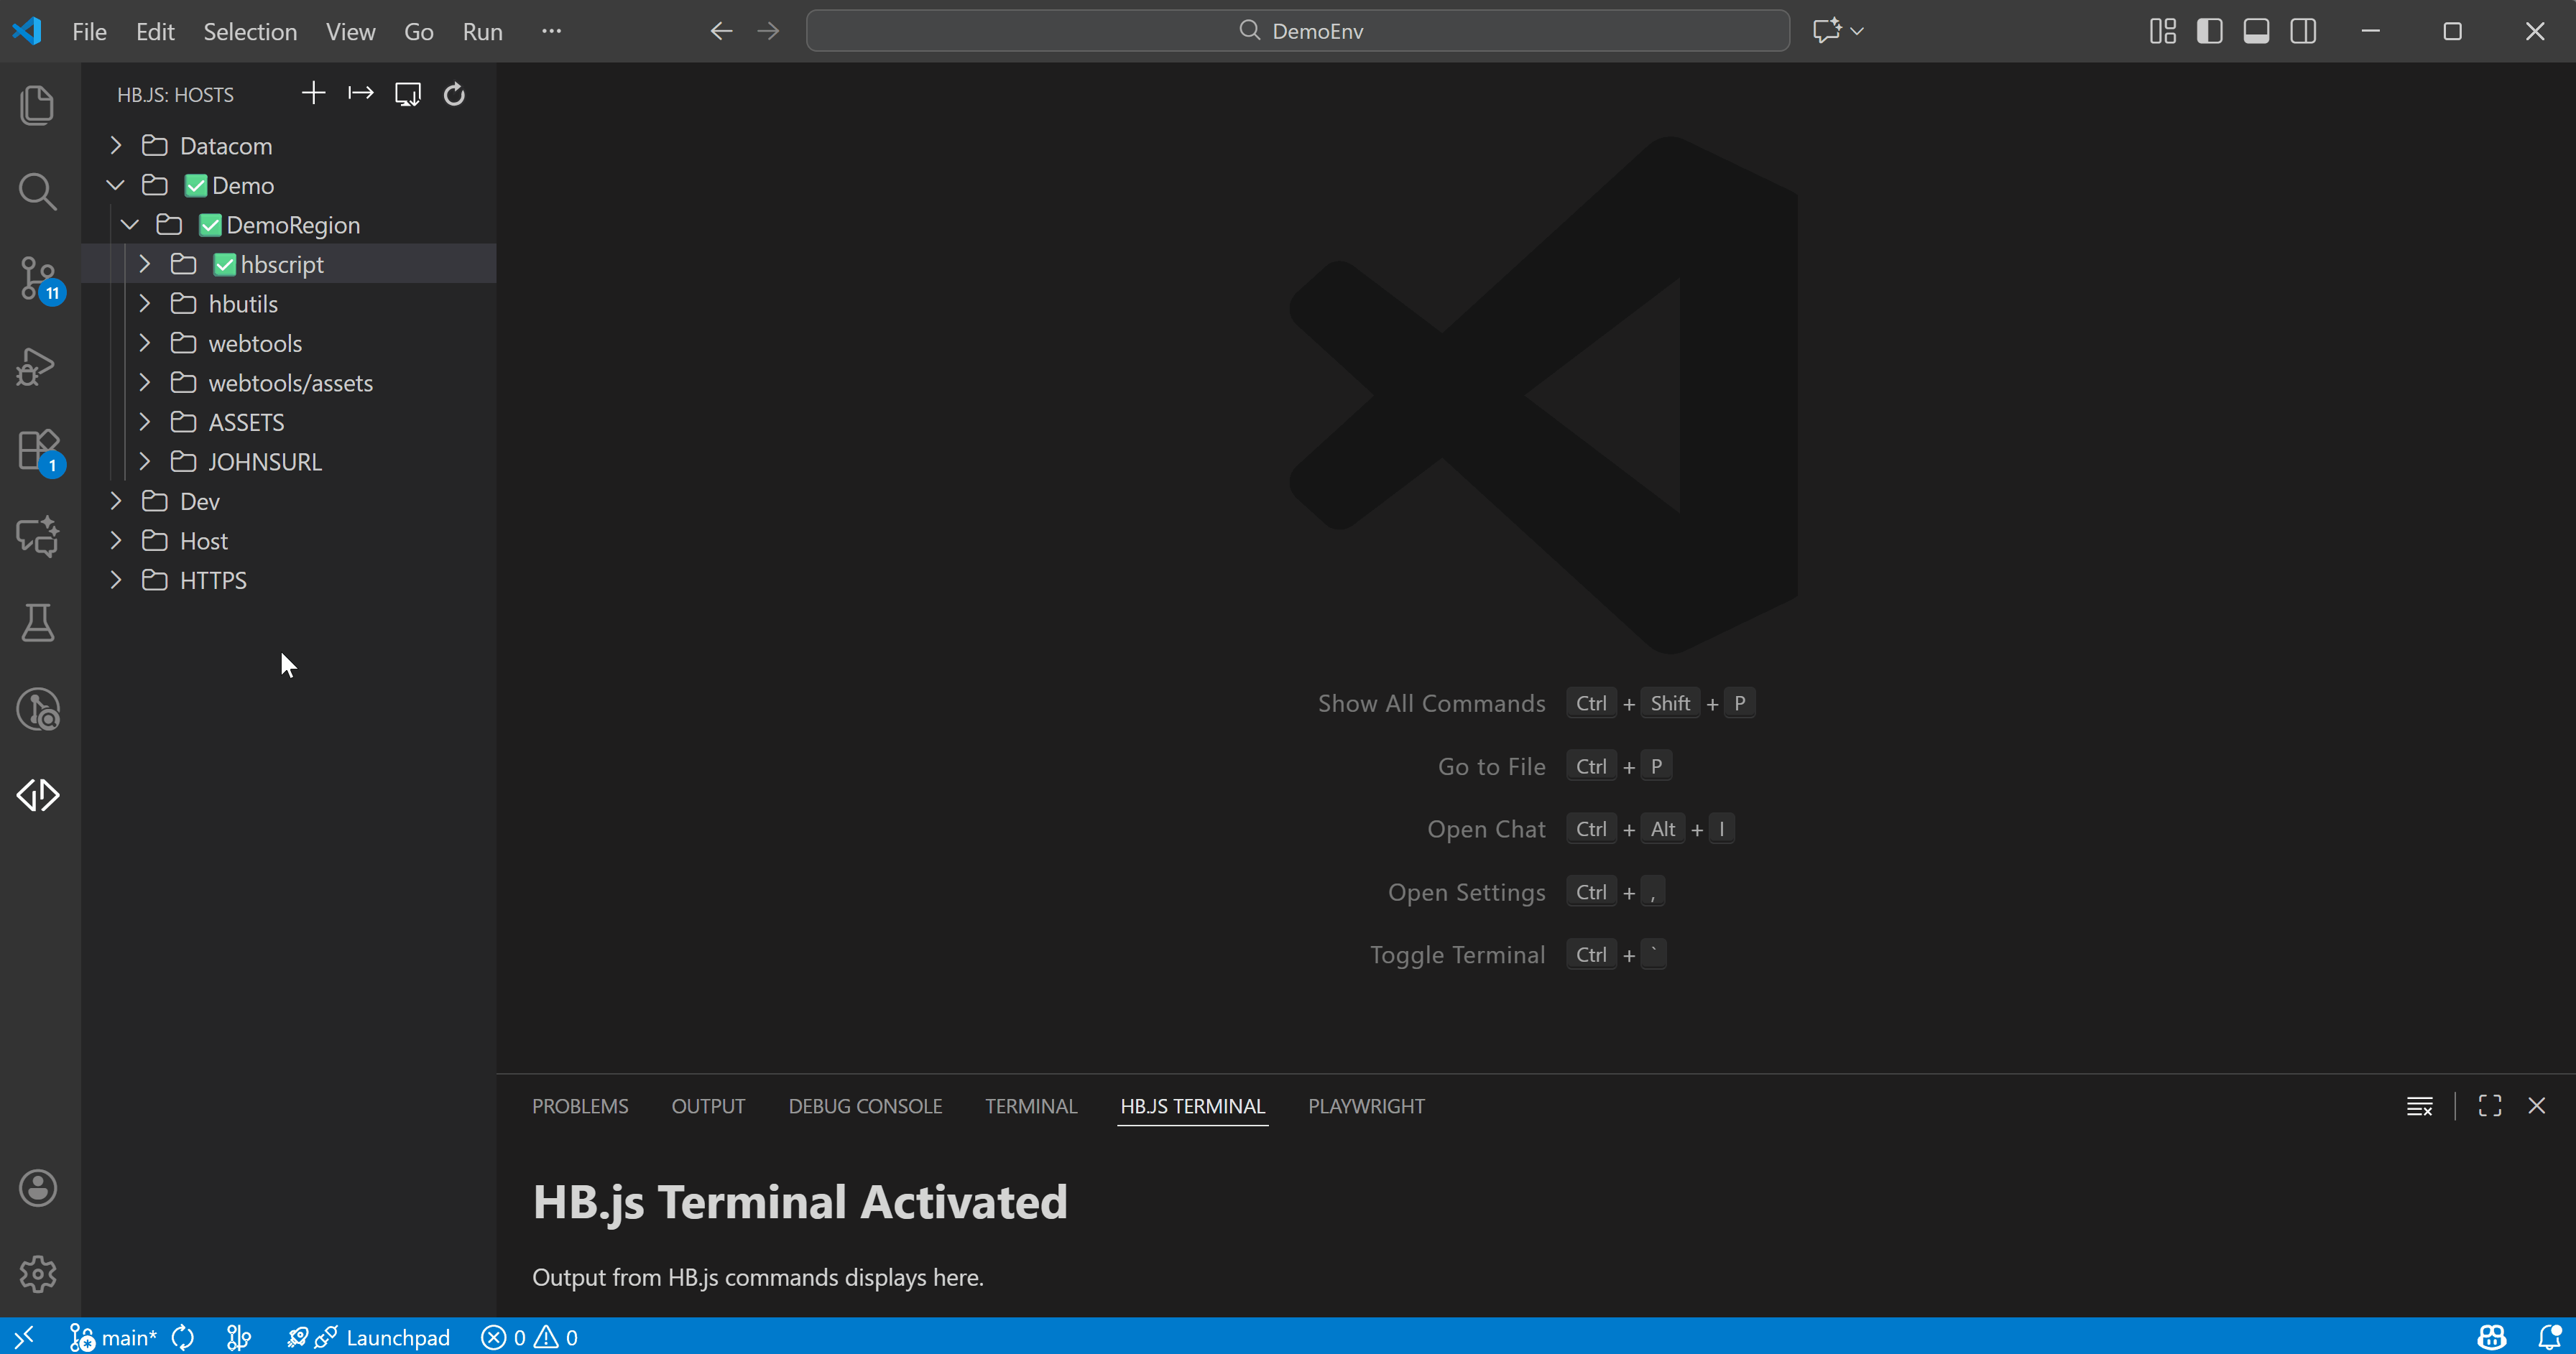Expand the HTTPS tree item
2576x1354 pixels.
(114, 580)
